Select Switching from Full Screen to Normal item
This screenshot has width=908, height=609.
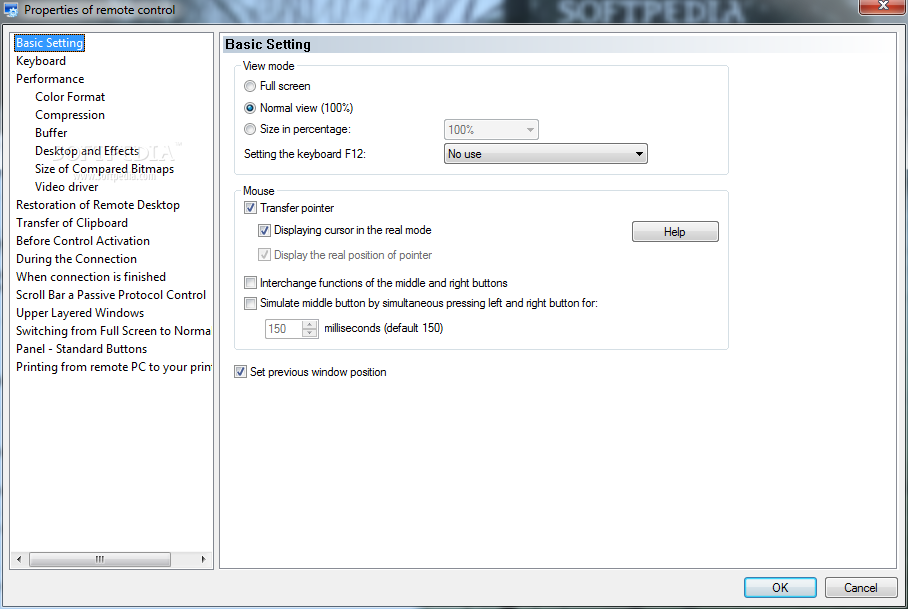pyautogui.click(x=114, y=330)
